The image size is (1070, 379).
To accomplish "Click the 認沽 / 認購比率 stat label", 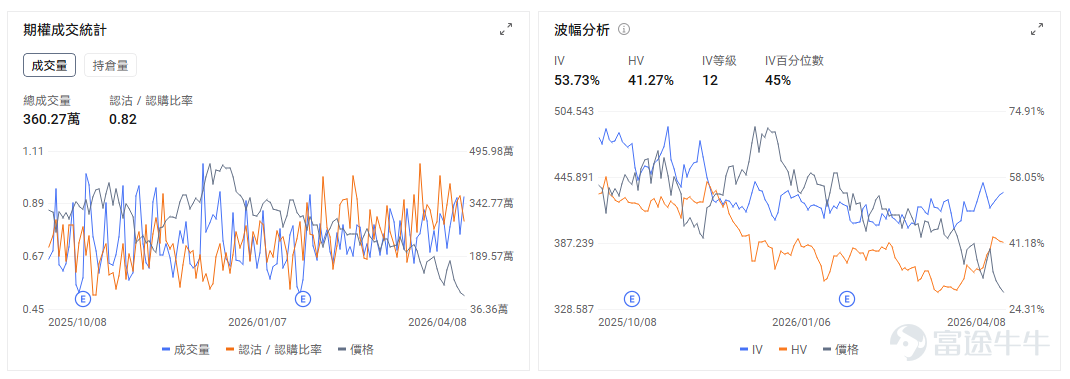I will tap(151, 100).
